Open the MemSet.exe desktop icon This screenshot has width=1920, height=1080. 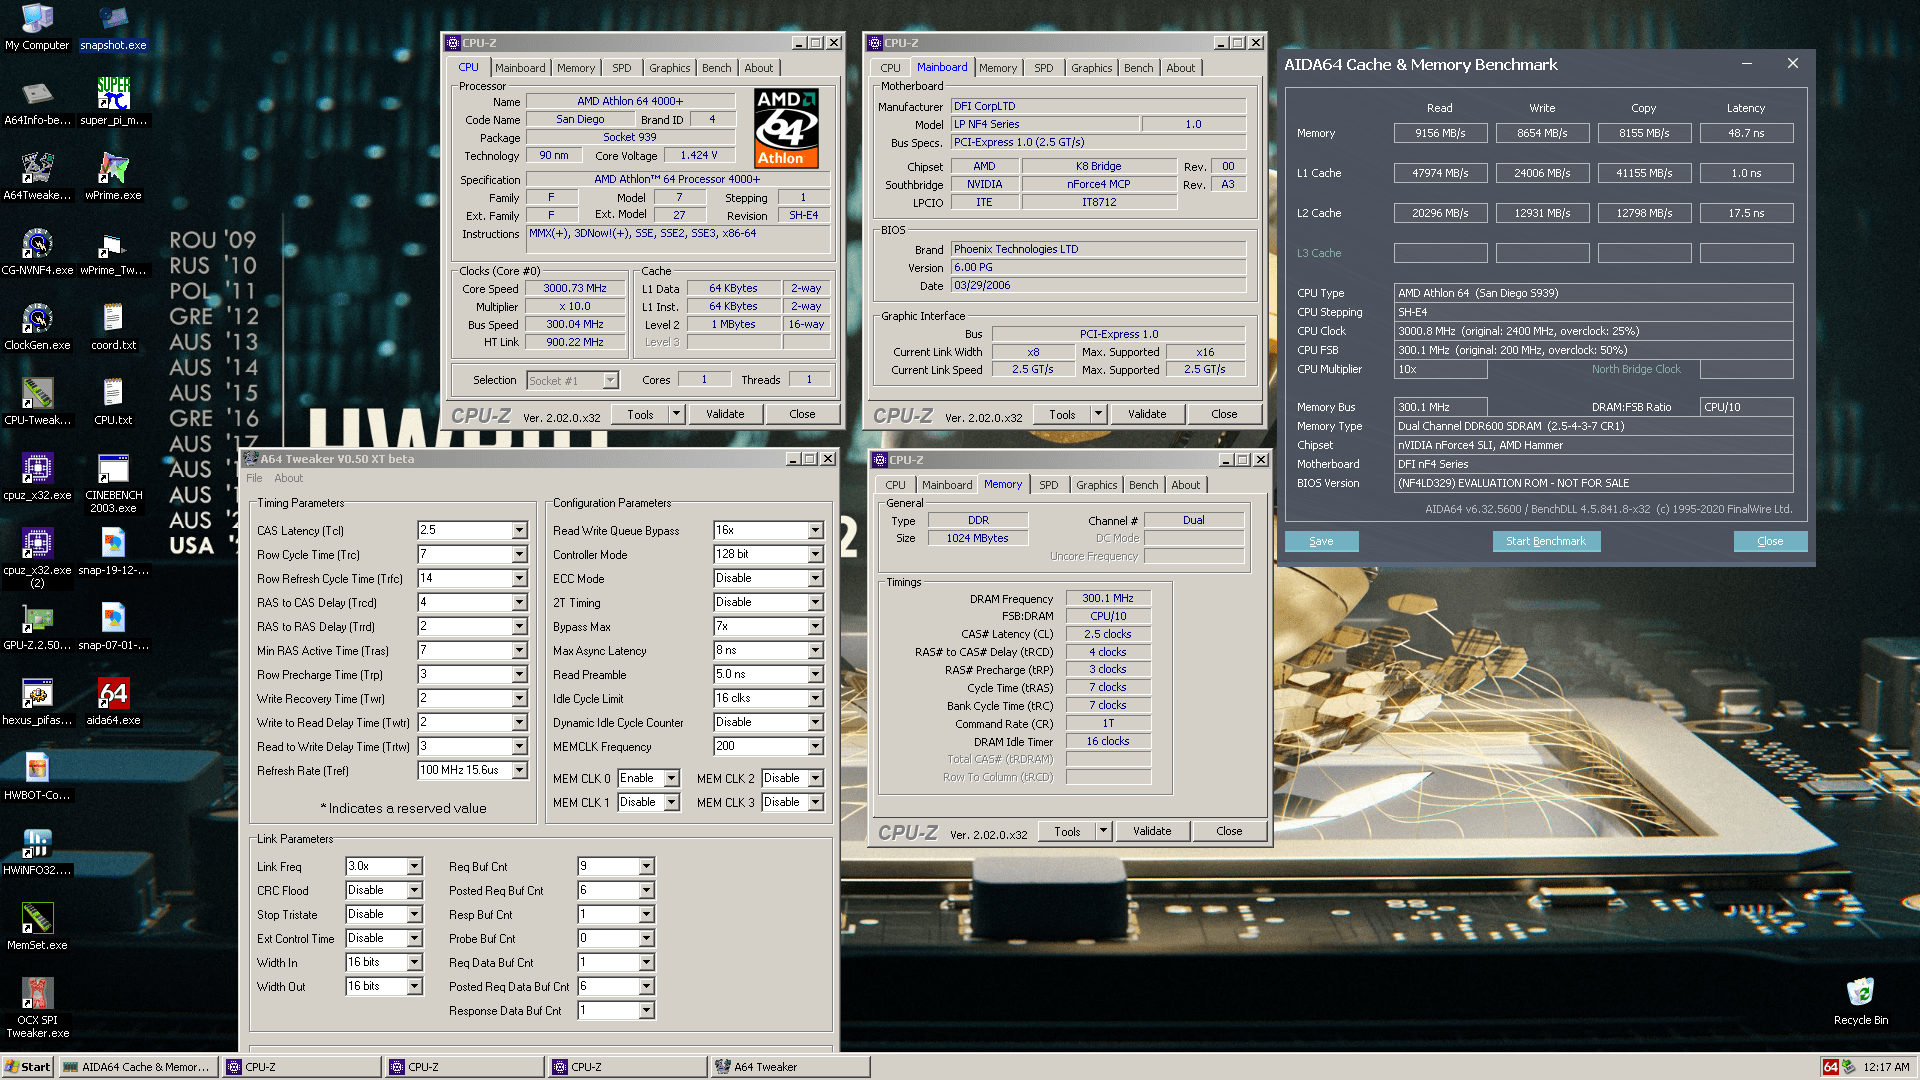point(37,927)
